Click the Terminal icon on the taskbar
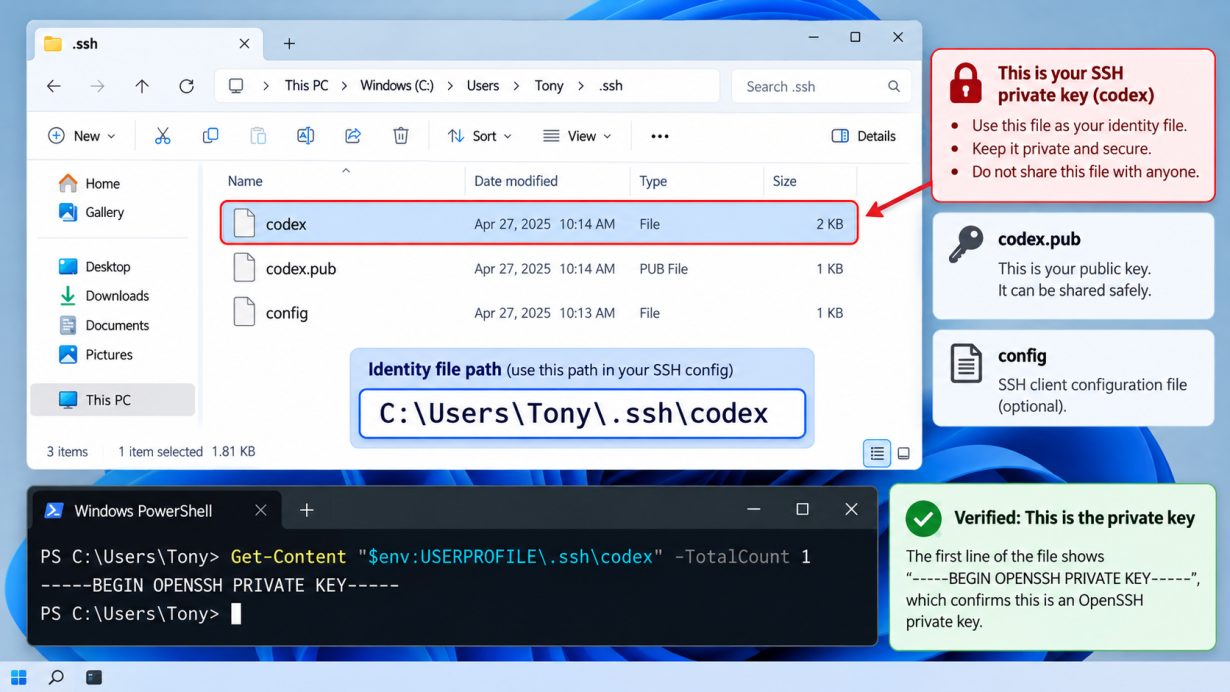This screenshot has height=692, width=1230. [94, 677]
